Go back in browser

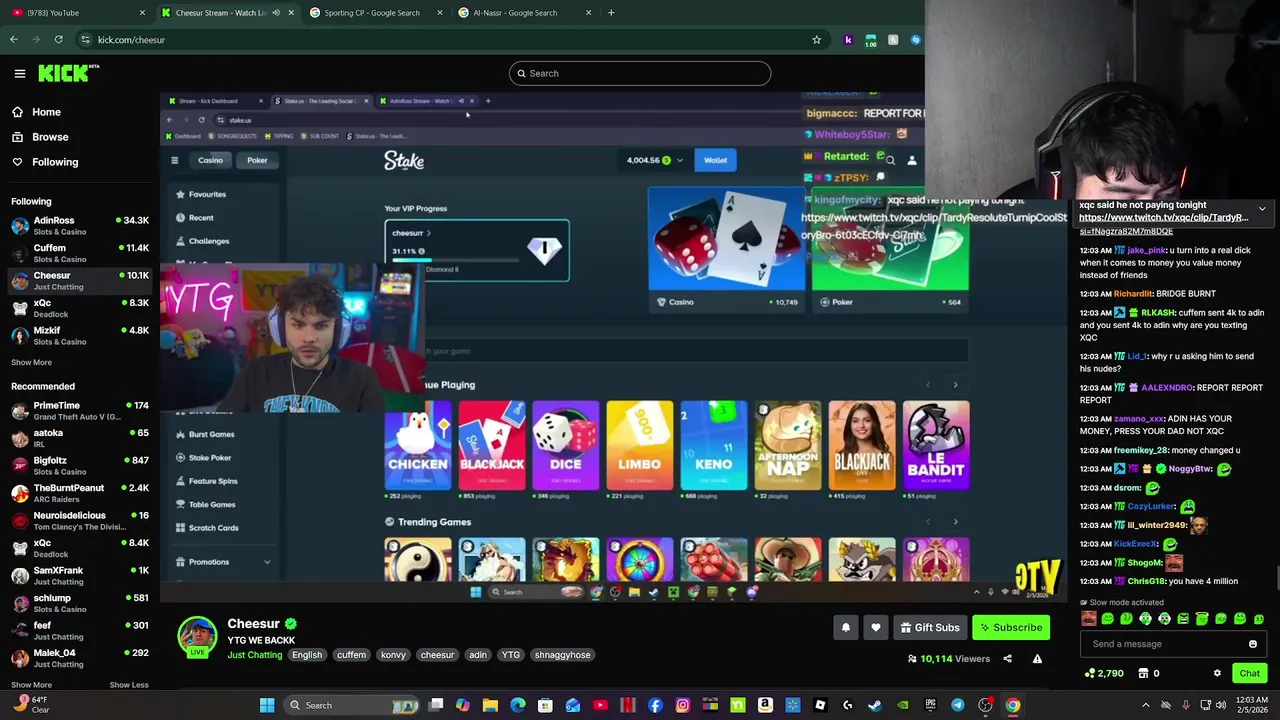pos(13,40)
